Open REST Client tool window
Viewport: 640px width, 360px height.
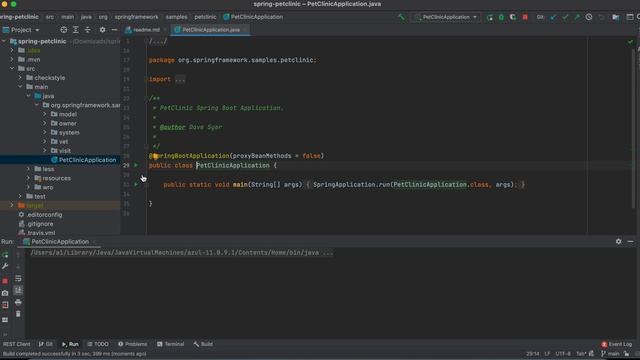(16, 344)
